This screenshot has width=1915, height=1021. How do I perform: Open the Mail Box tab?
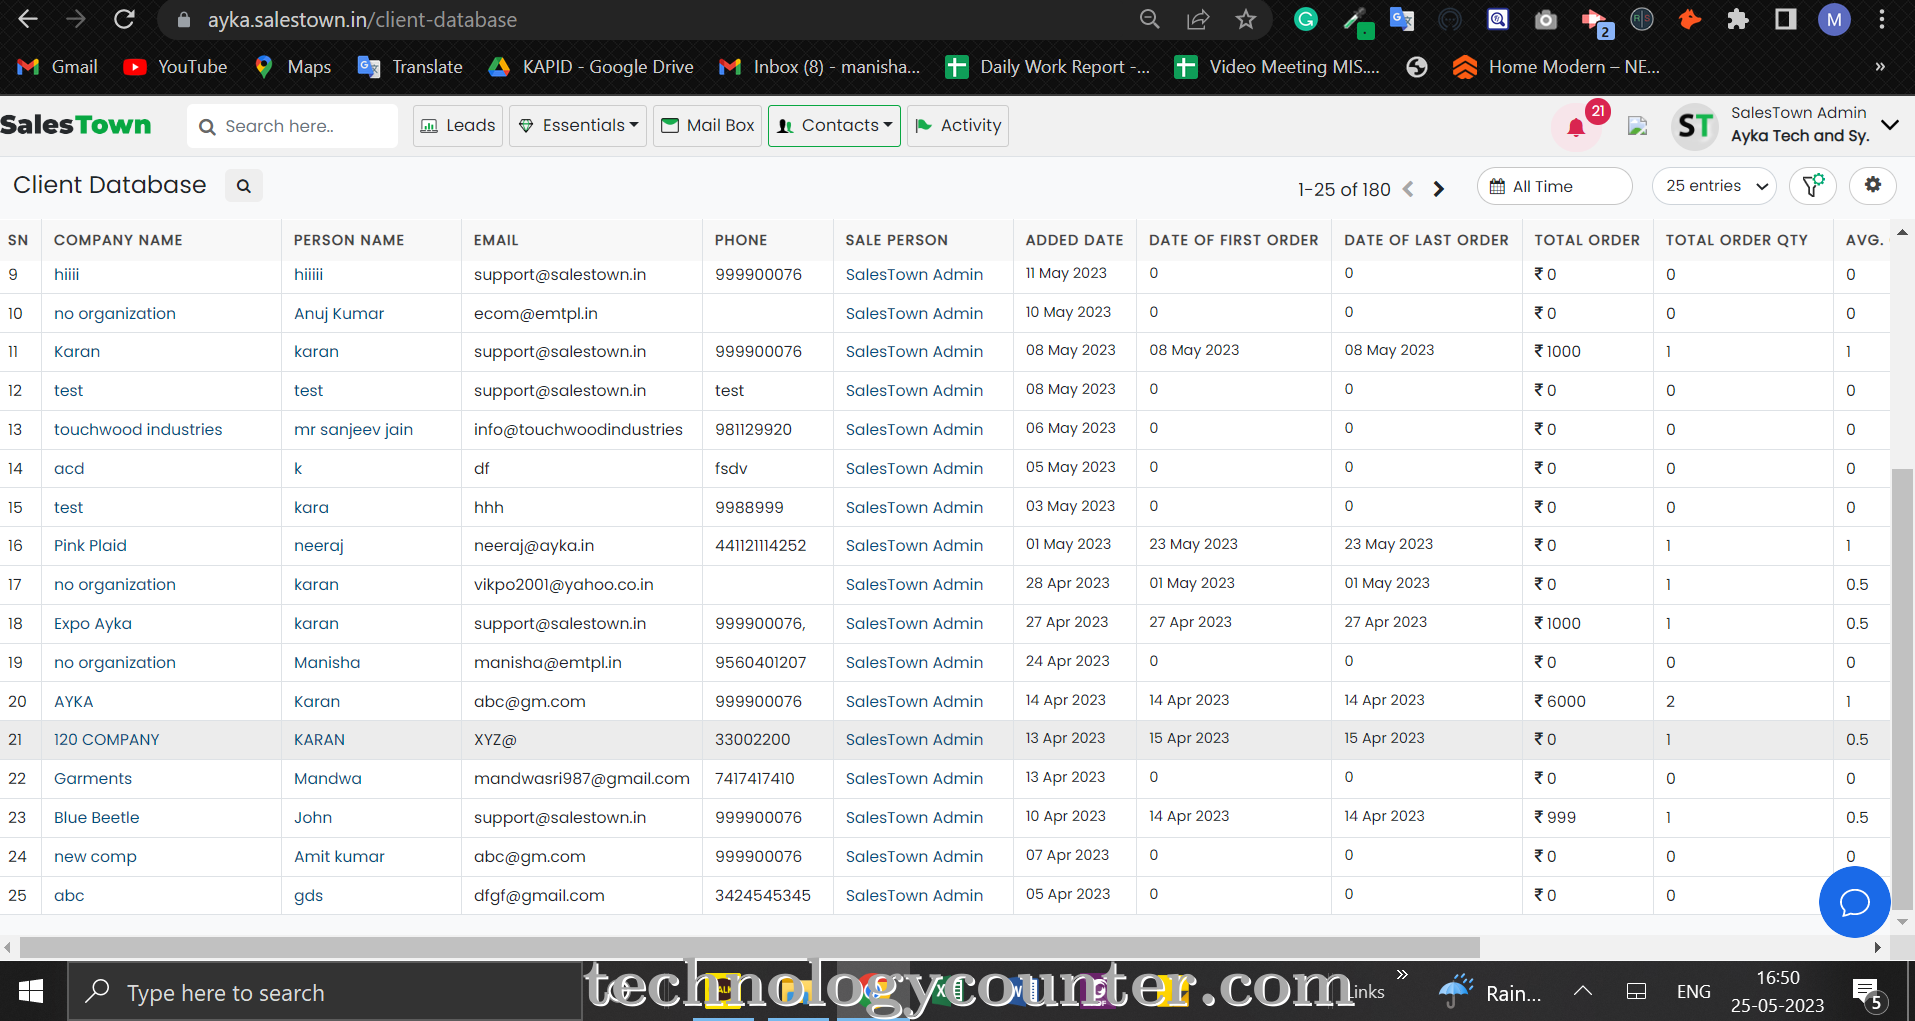coord(707,126)
